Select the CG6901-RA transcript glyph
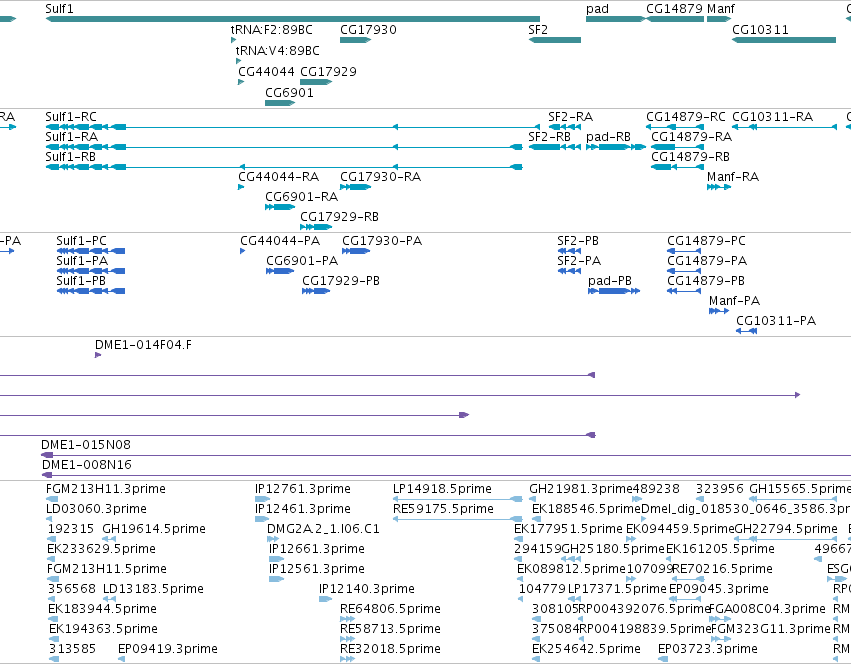851x664 pixels. (x=280, y=207)
